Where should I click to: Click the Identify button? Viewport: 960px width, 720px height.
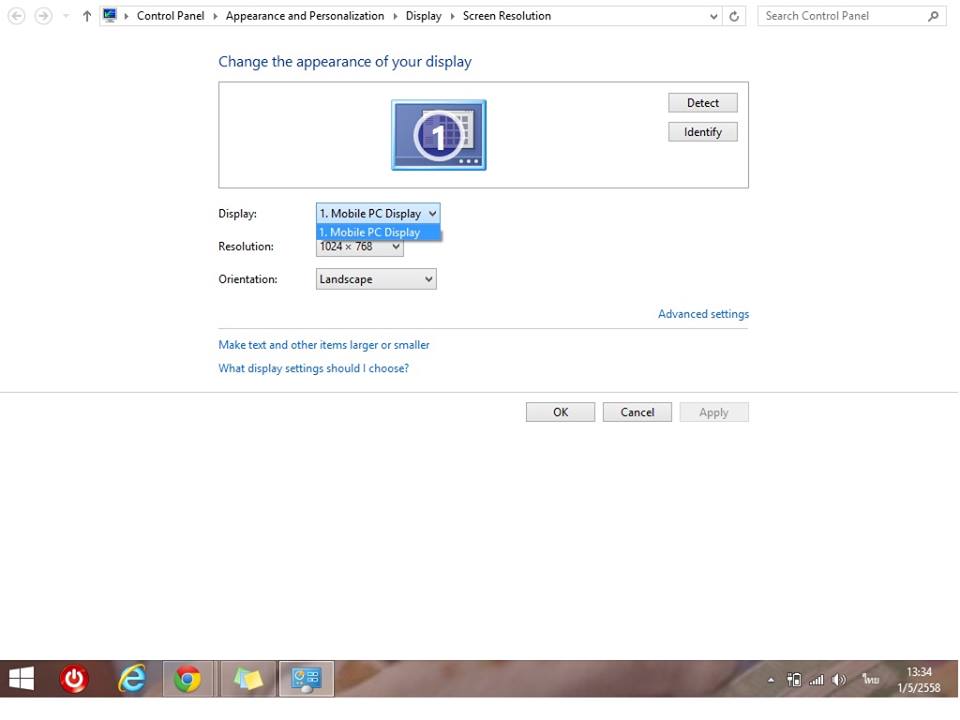702,132
